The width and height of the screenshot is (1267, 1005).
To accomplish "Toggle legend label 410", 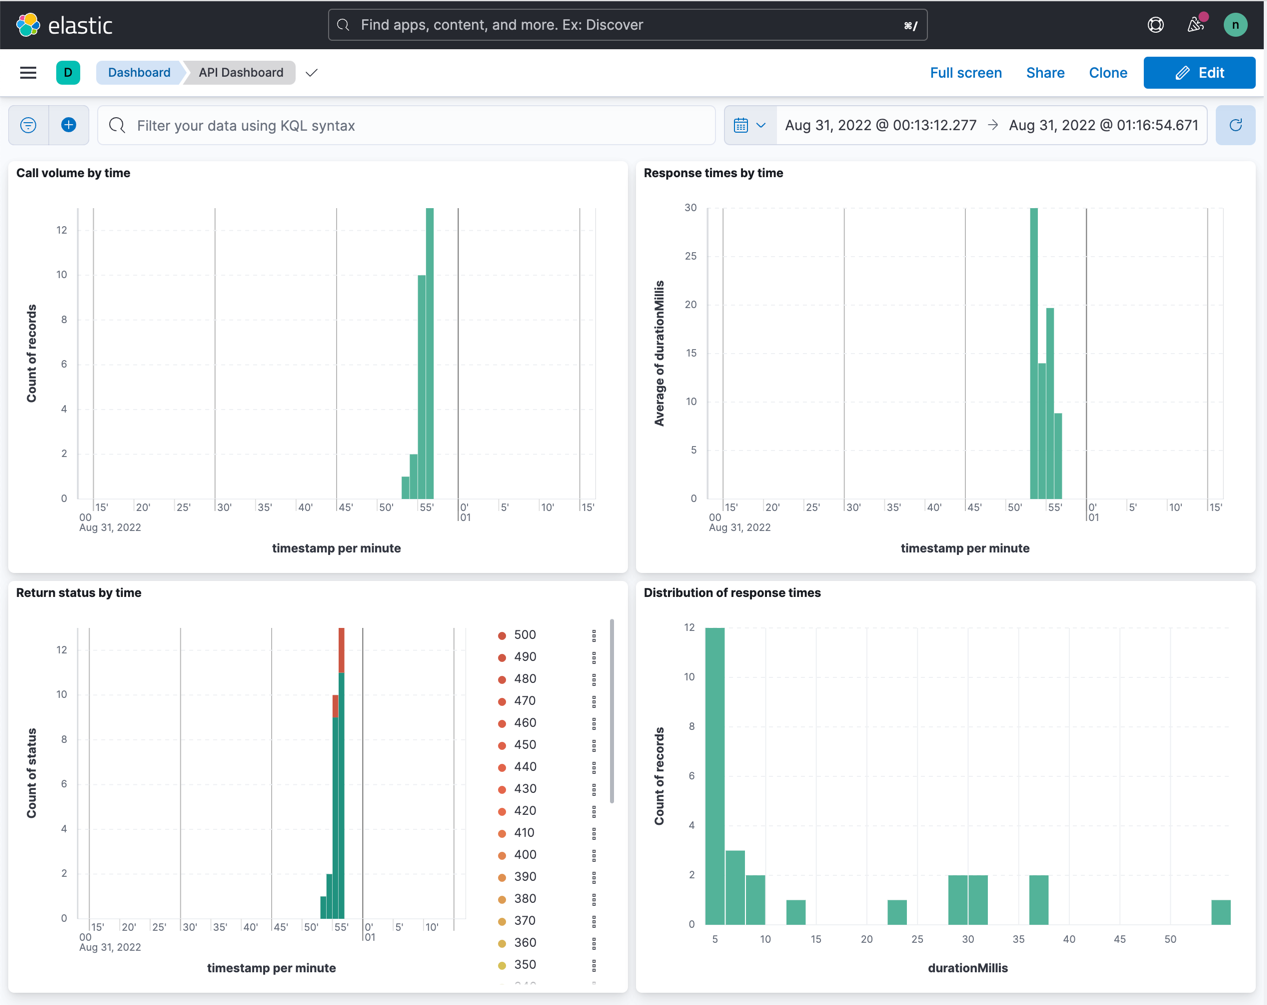I will [525, 833].
